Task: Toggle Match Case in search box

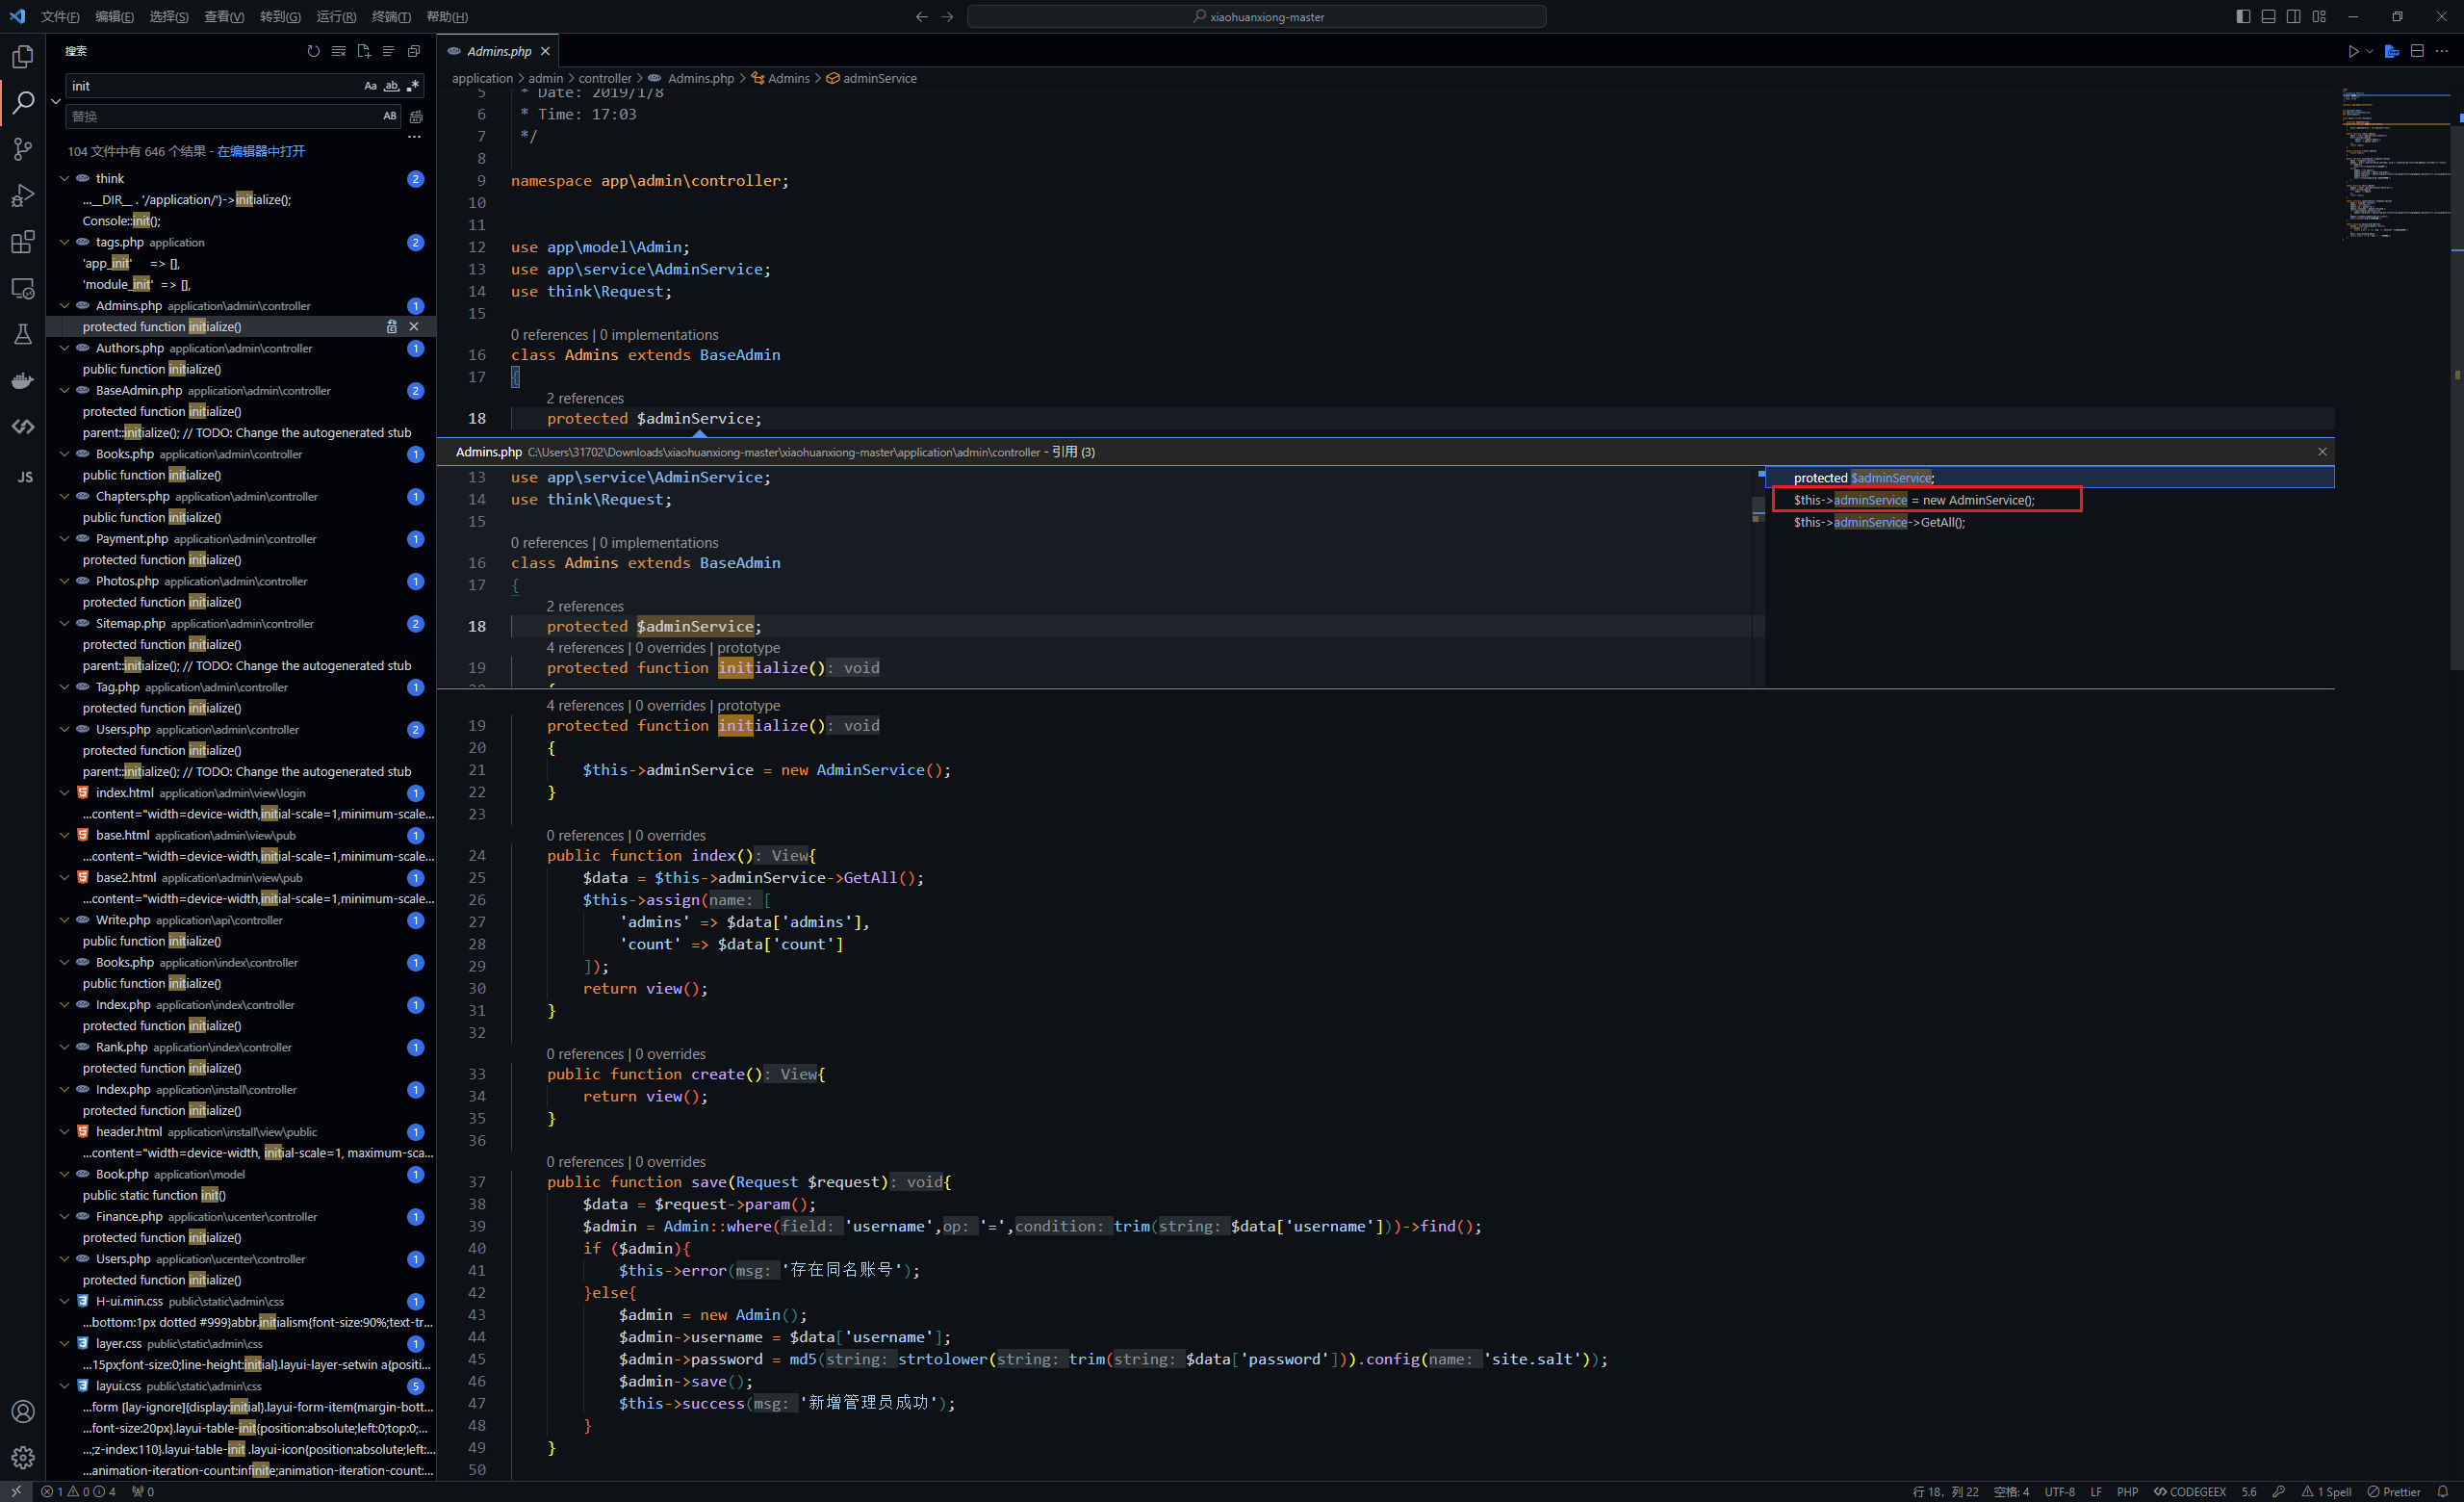Action: point(370,86)
